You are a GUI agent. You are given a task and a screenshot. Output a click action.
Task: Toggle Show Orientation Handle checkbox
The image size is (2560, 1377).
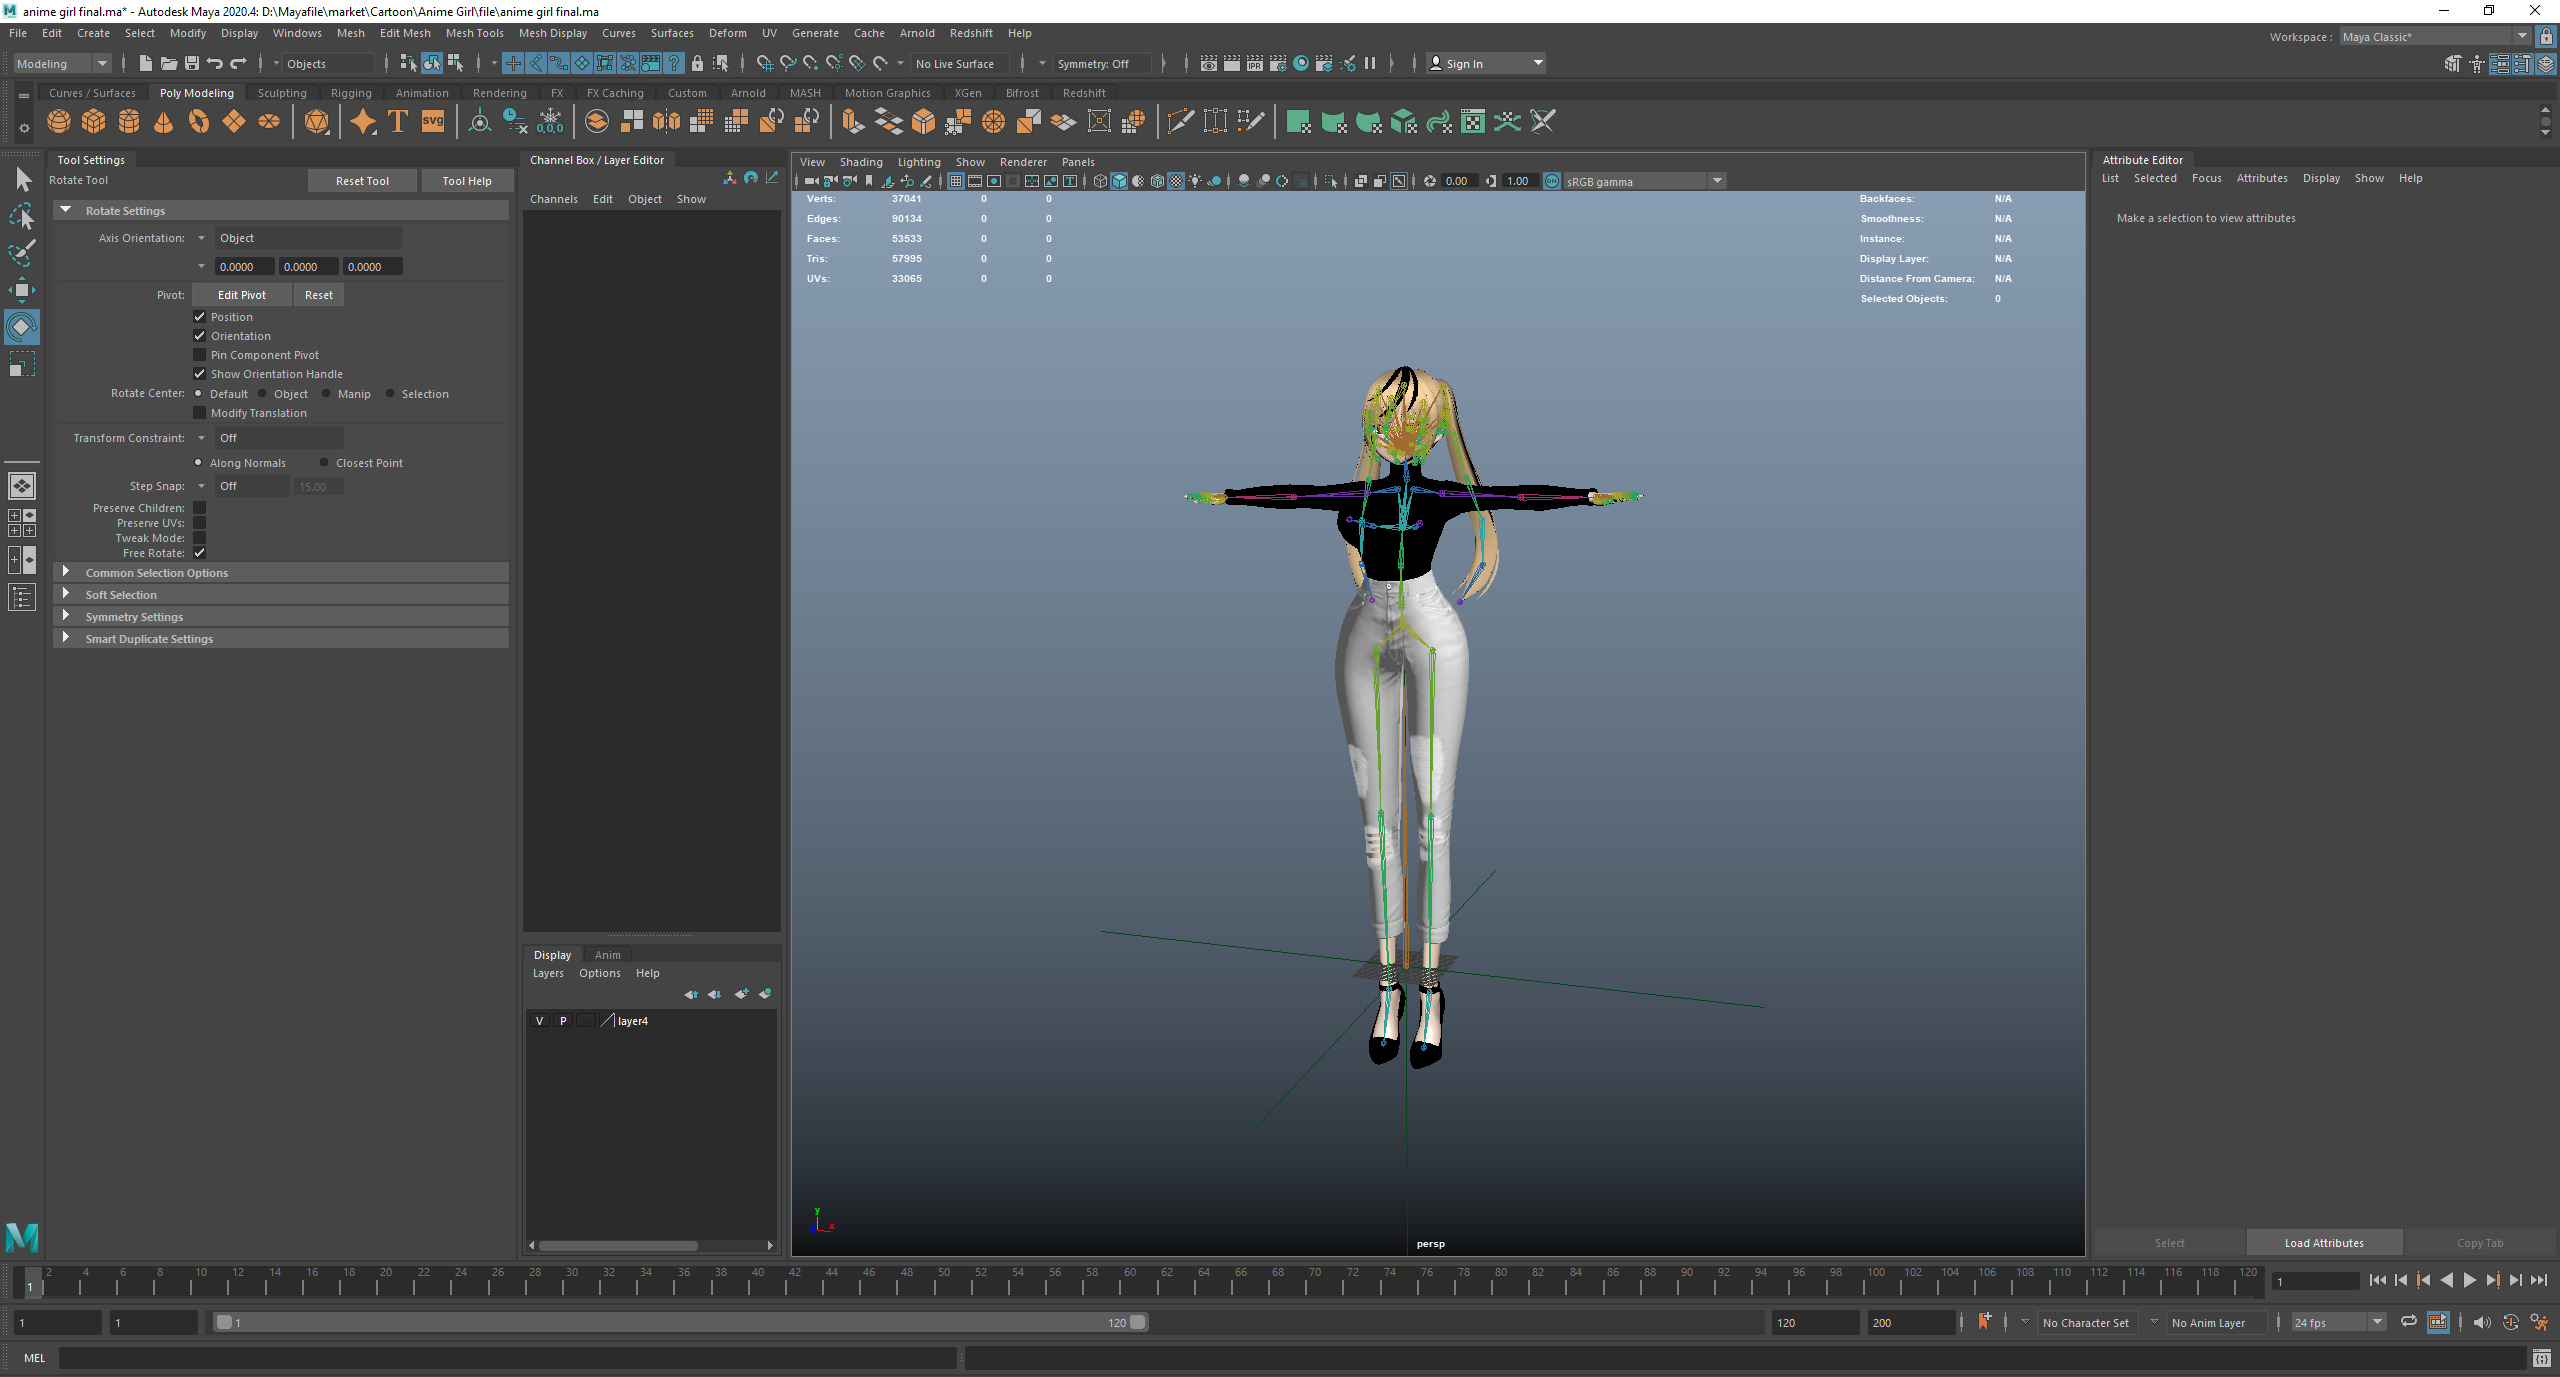[x=199, y=374]
